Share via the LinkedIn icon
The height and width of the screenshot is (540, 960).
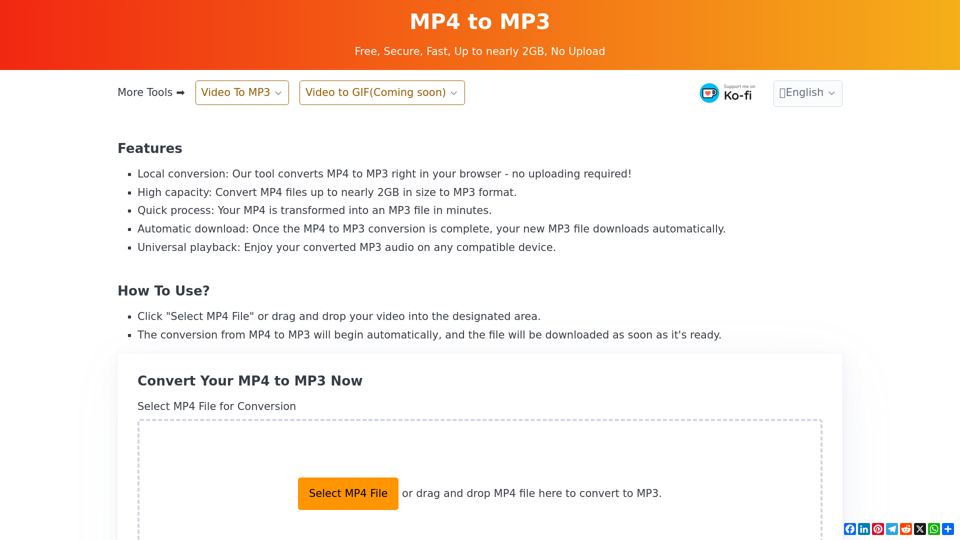point(864,529)
